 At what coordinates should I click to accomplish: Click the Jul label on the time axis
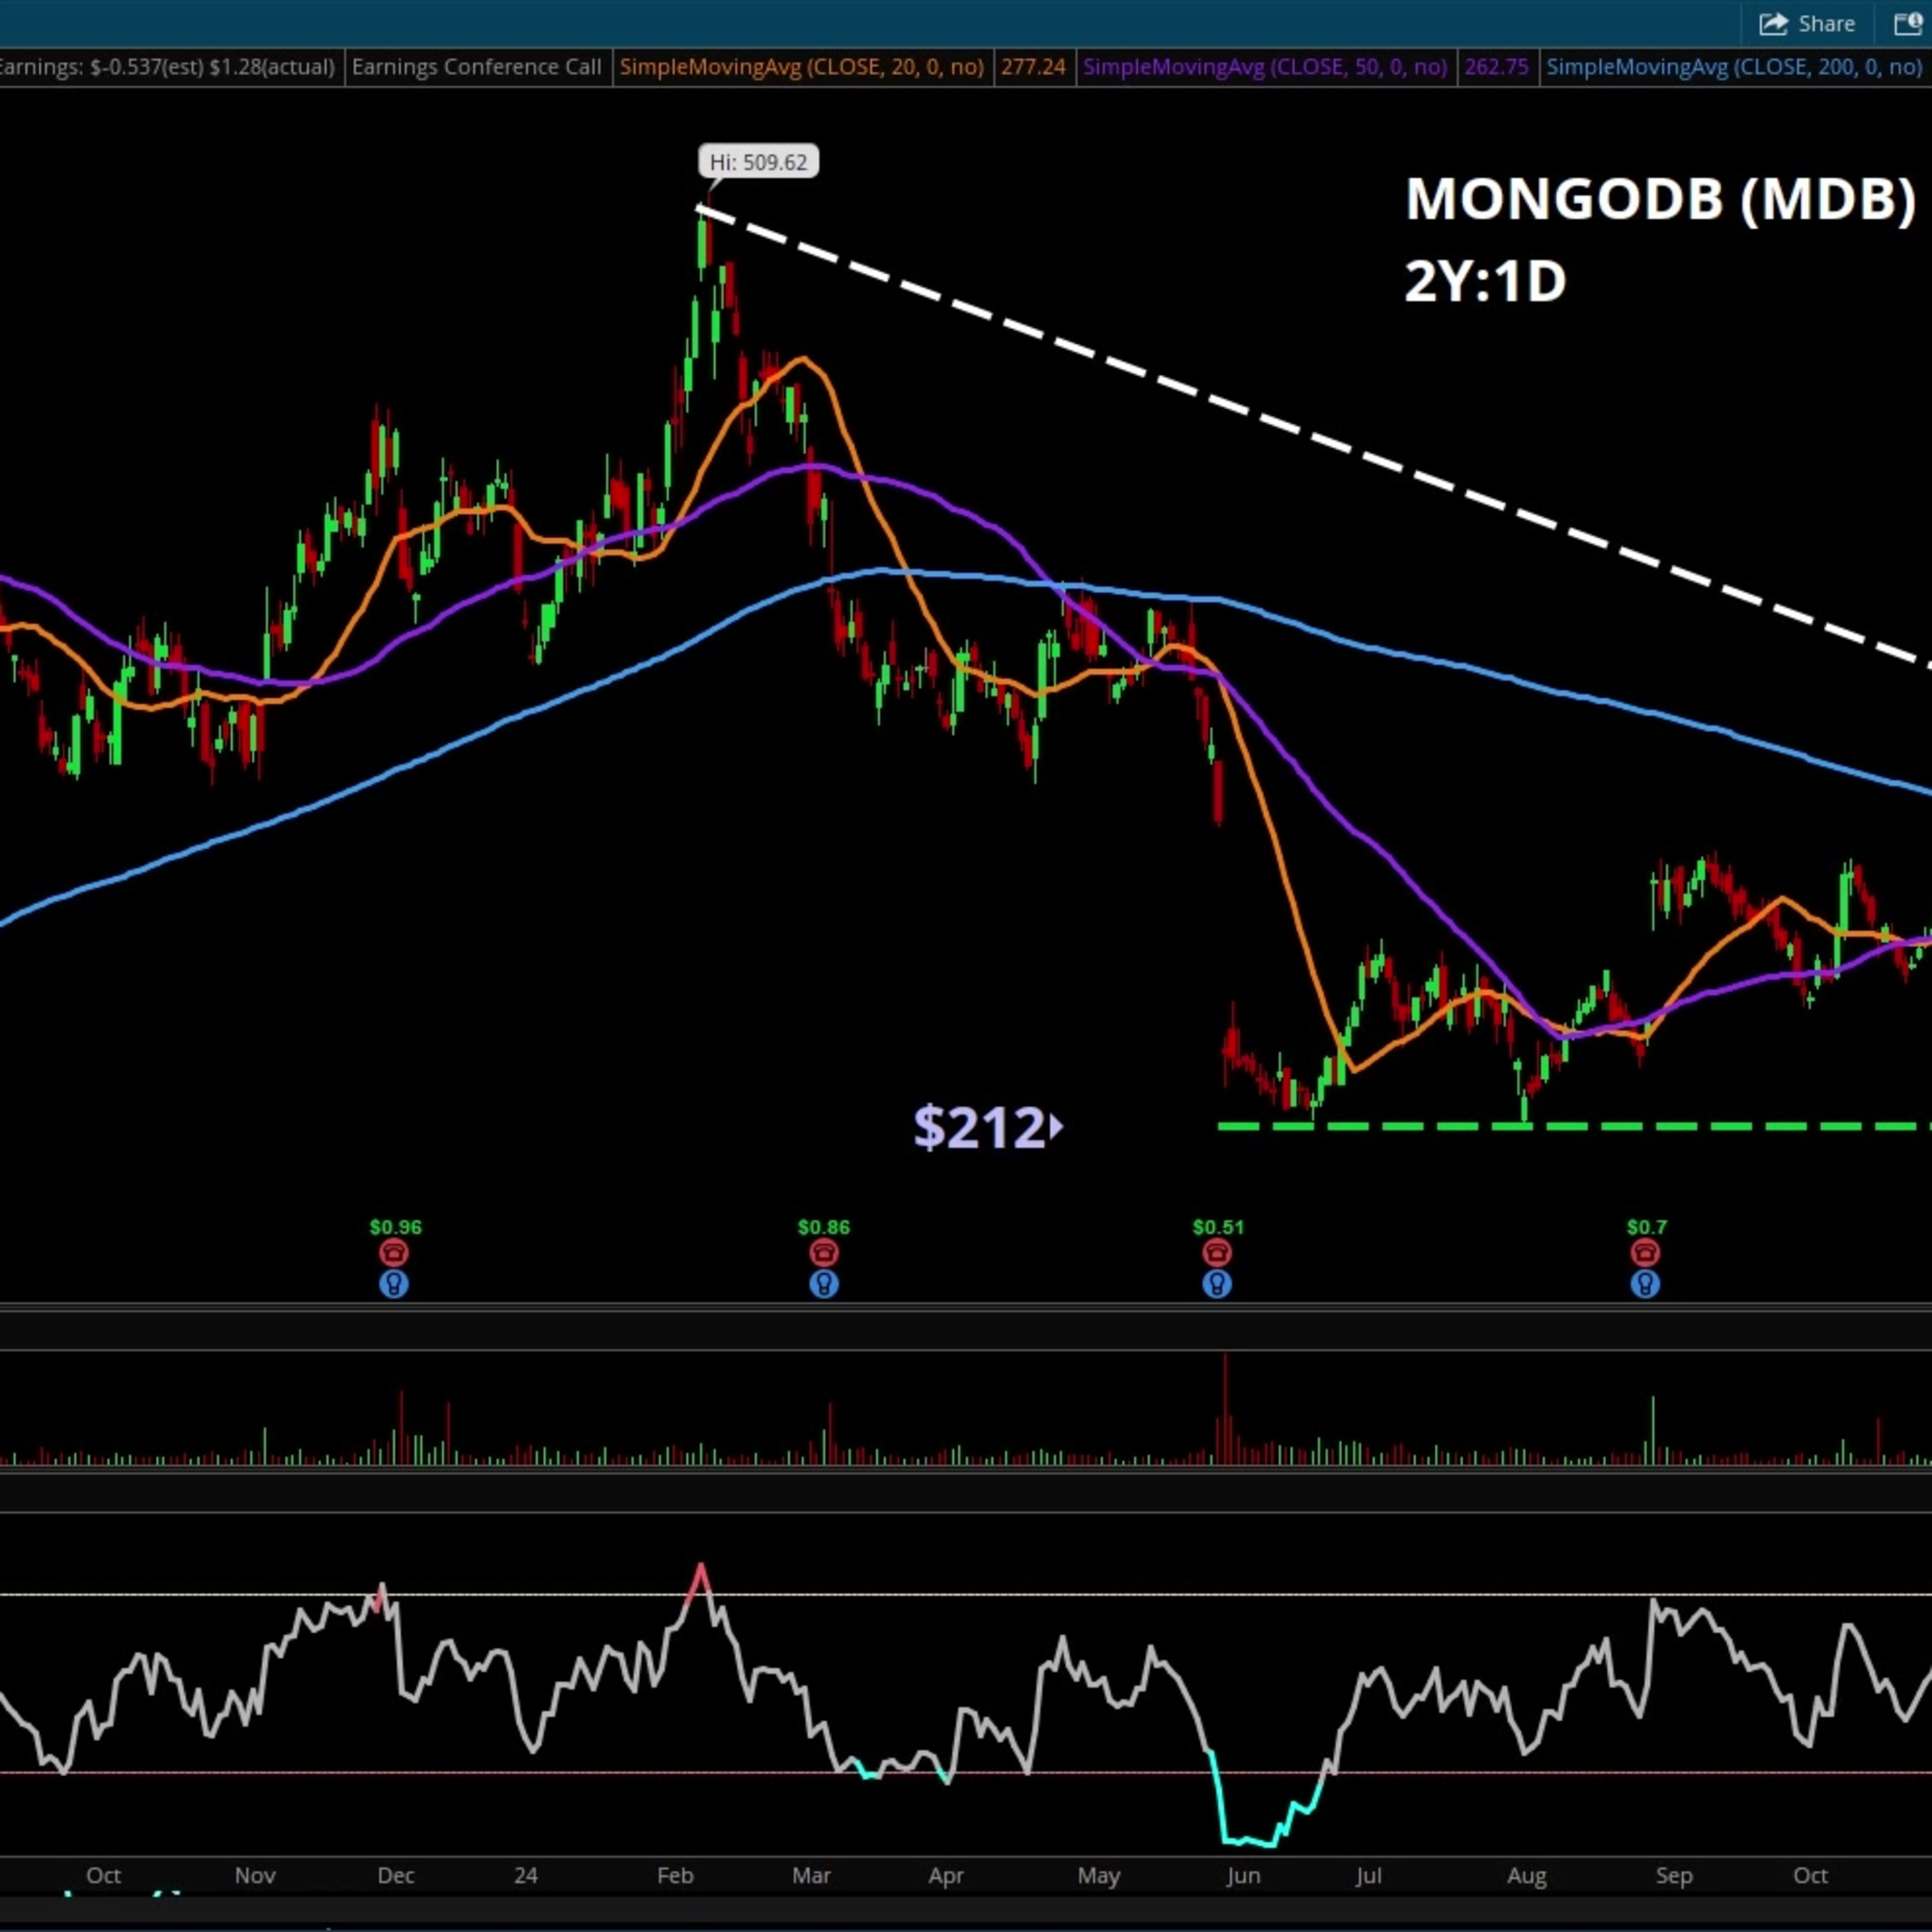click(x=1369, y=1876)
